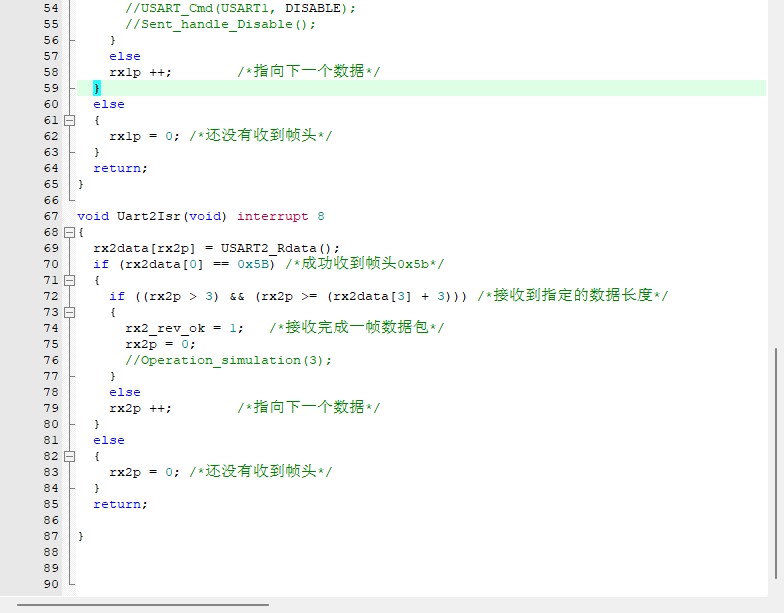Click the '还没有收到帧头' comment on line 83
Screen dimensions: 784x613
click(x=261, y=471)
